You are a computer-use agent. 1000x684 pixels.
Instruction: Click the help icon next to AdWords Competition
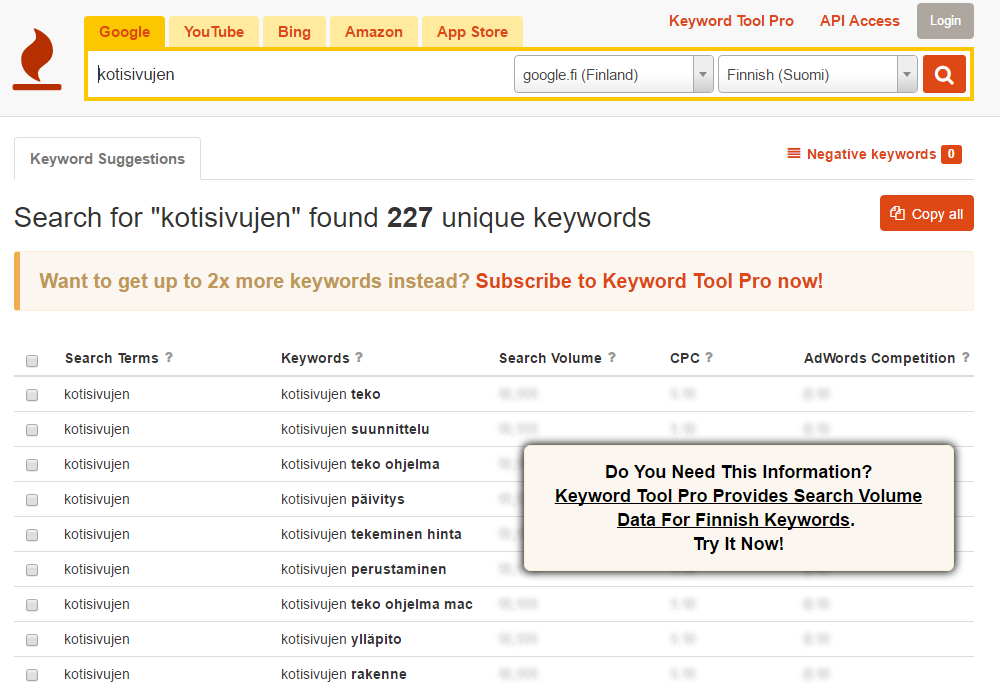(x=966, y=358)
